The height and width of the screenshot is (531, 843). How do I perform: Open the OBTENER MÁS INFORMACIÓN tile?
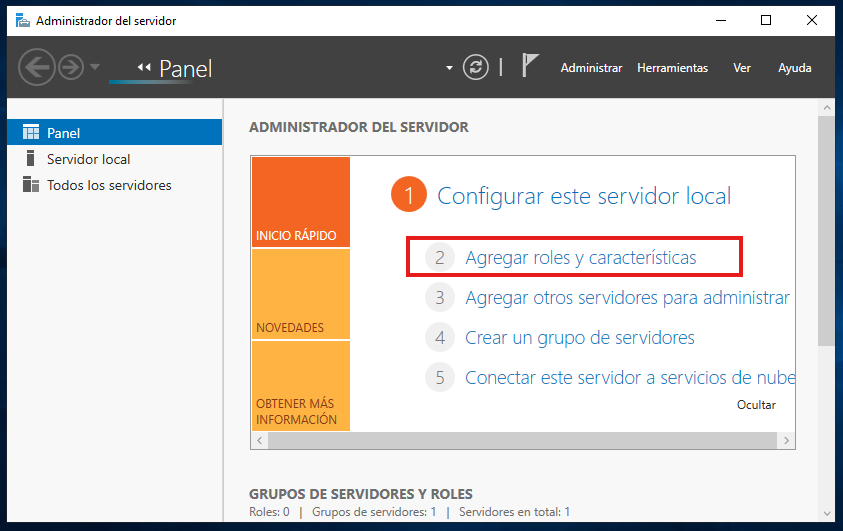coord(301,386)
